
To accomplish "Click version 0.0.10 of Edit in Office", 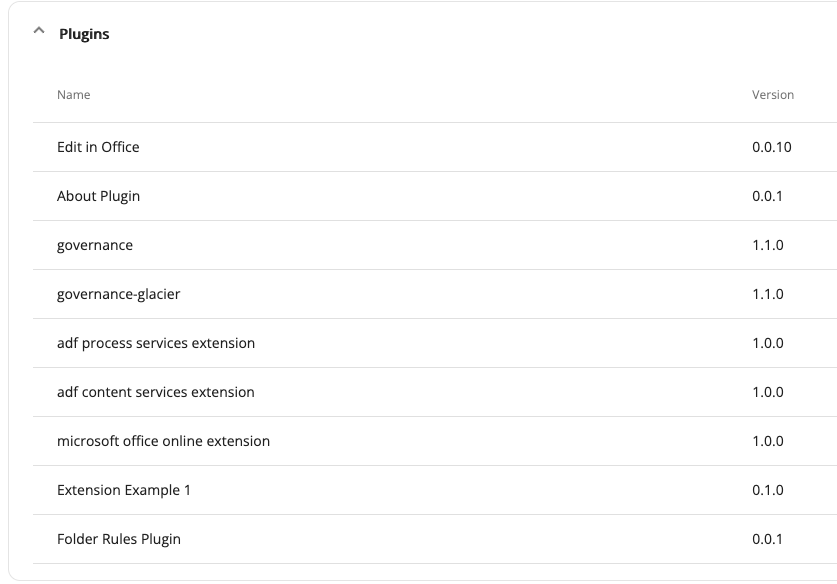I will [x=771, y=147].
